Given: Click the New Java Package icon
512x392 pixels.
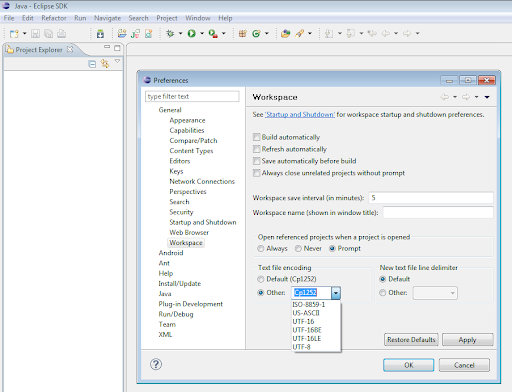Looking at the screenshot, I should [x=135, y=34].
